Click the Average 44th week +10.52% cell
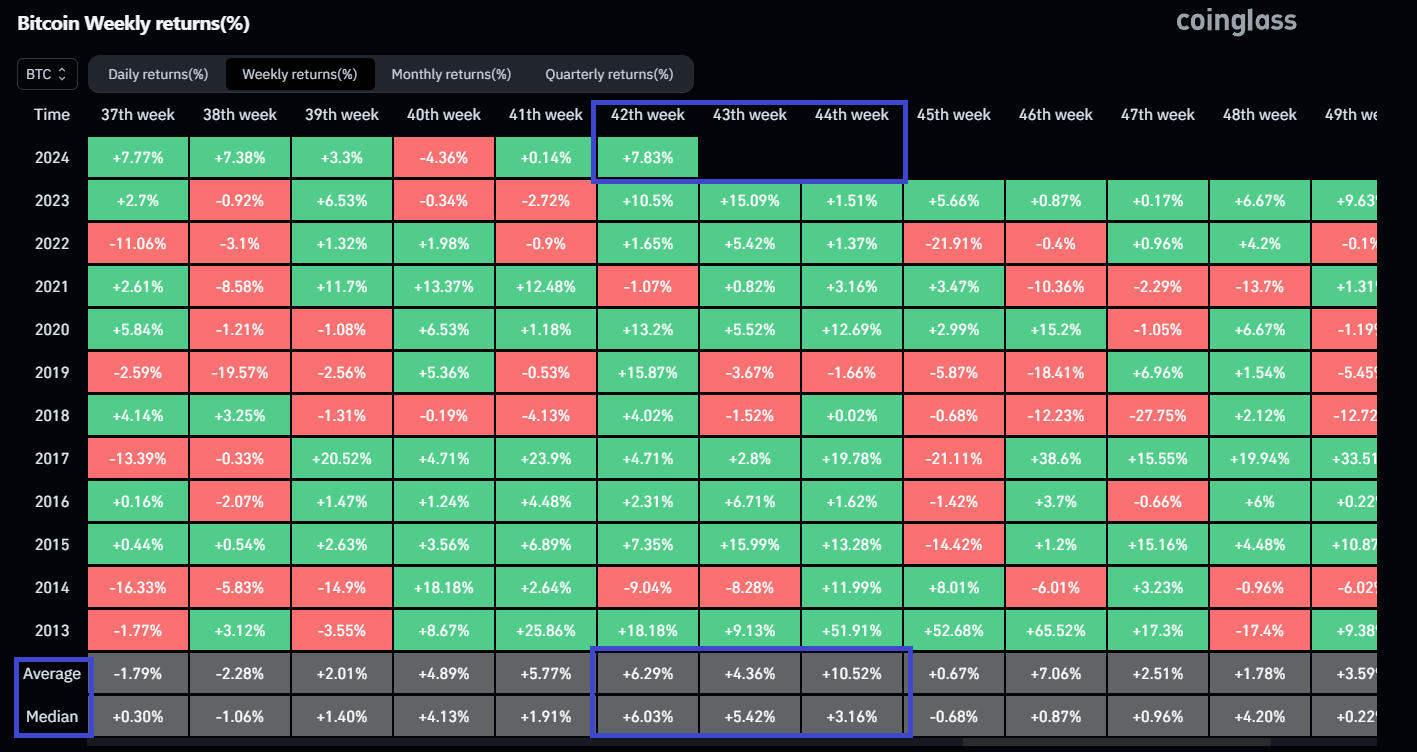 coord(852,674)
